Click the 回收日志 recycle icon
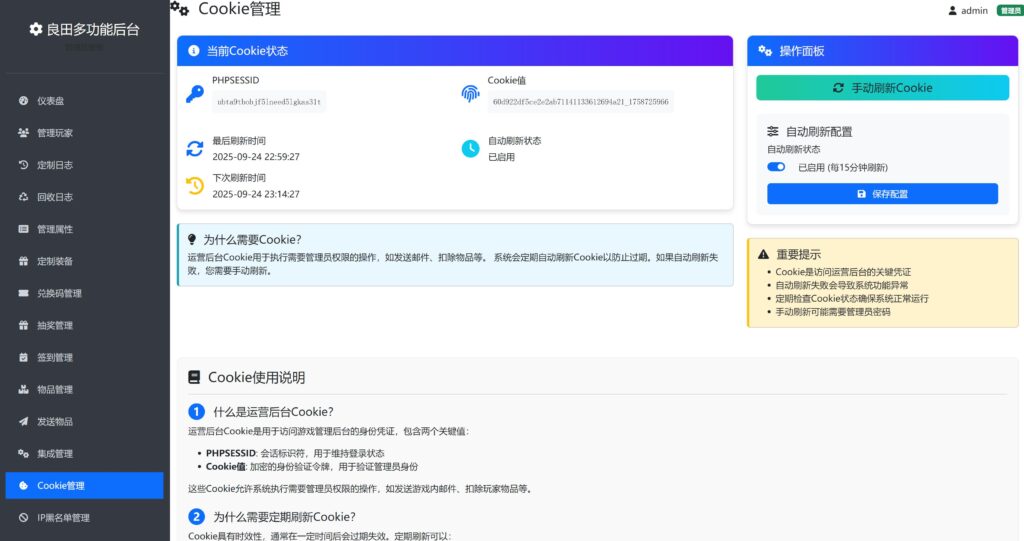The image size is (1024, 541). [24, 197]
